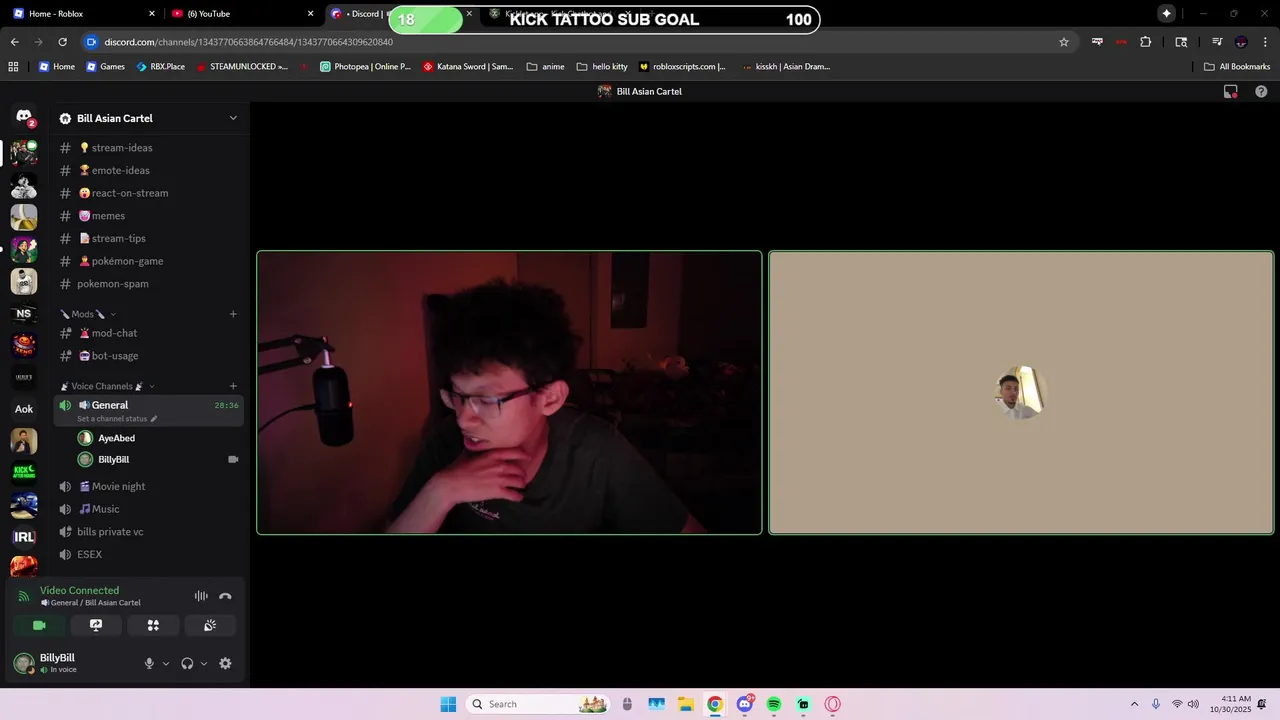1280x720 pixels.
Task: Open the Activities launcher button
Action: coord(153,625)
